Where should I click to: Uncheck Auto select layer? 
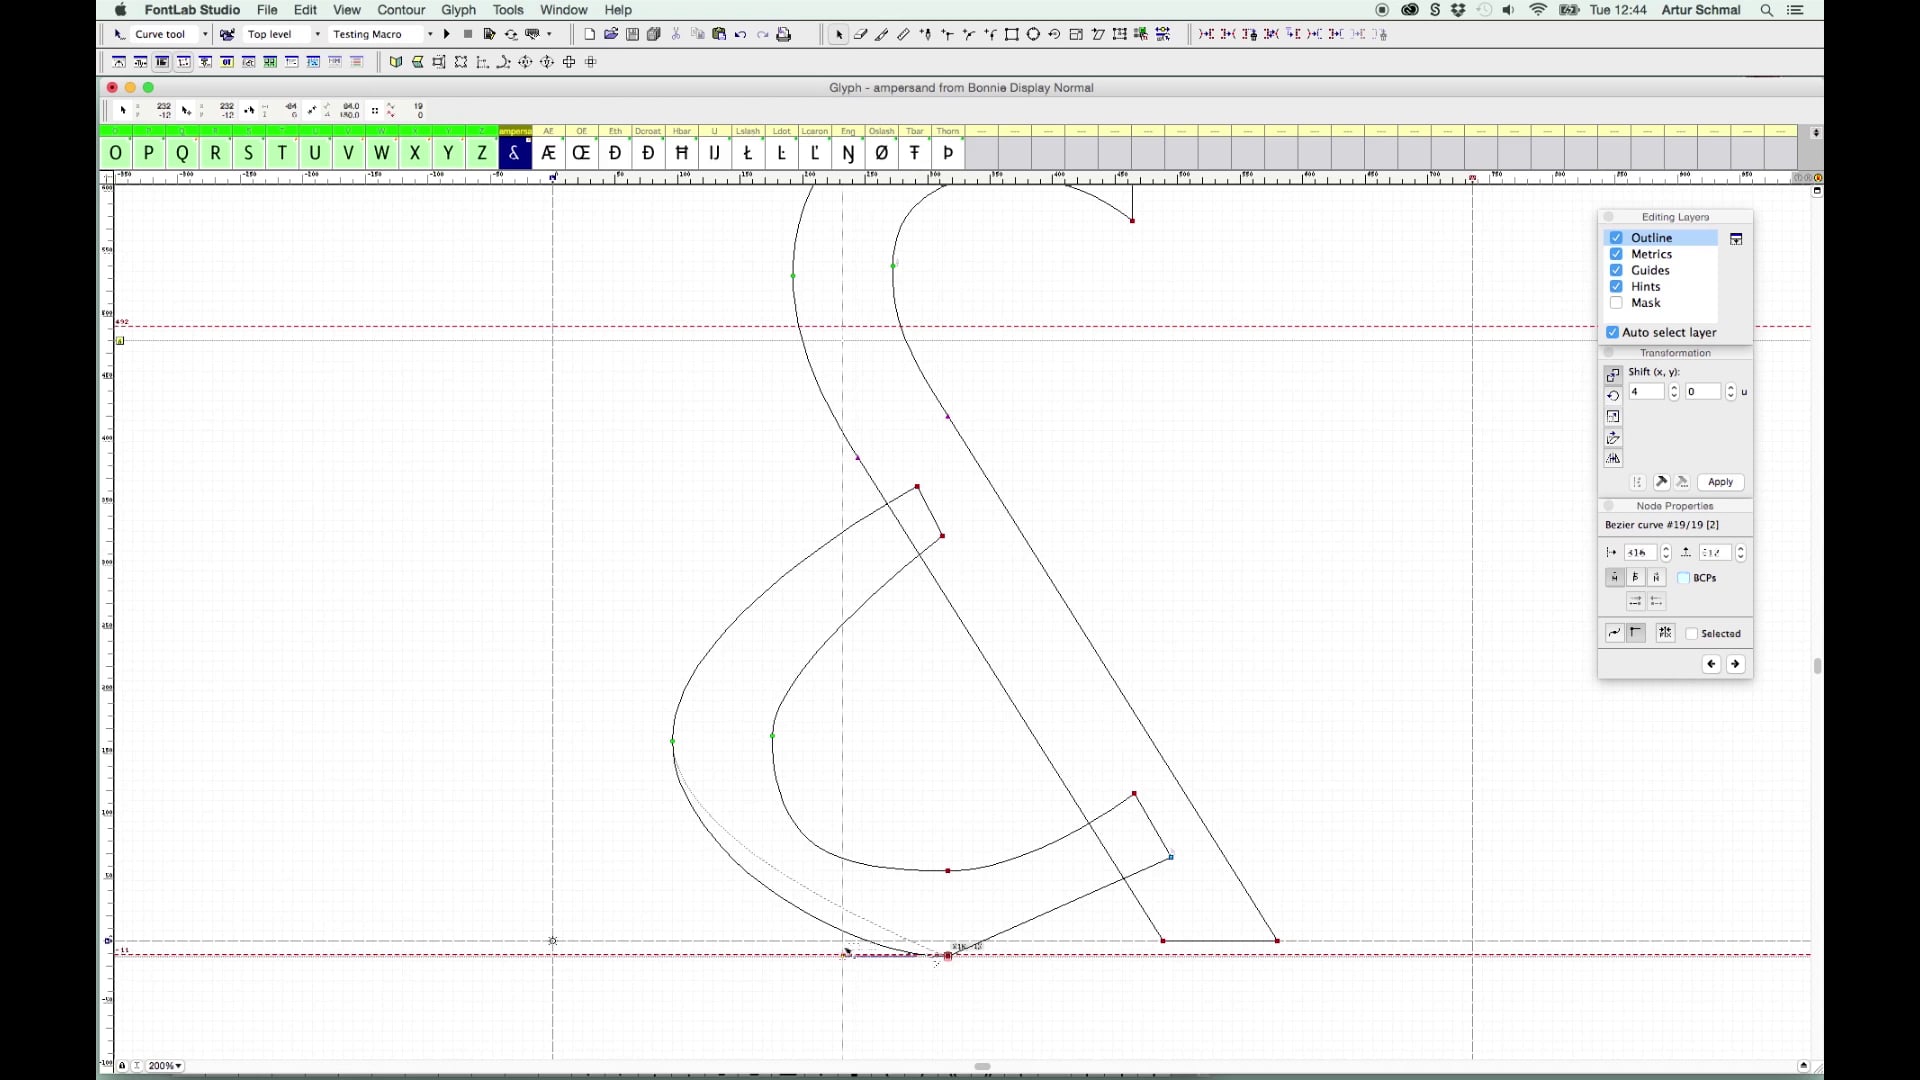pyautogui.click(x=1612, y=332)
